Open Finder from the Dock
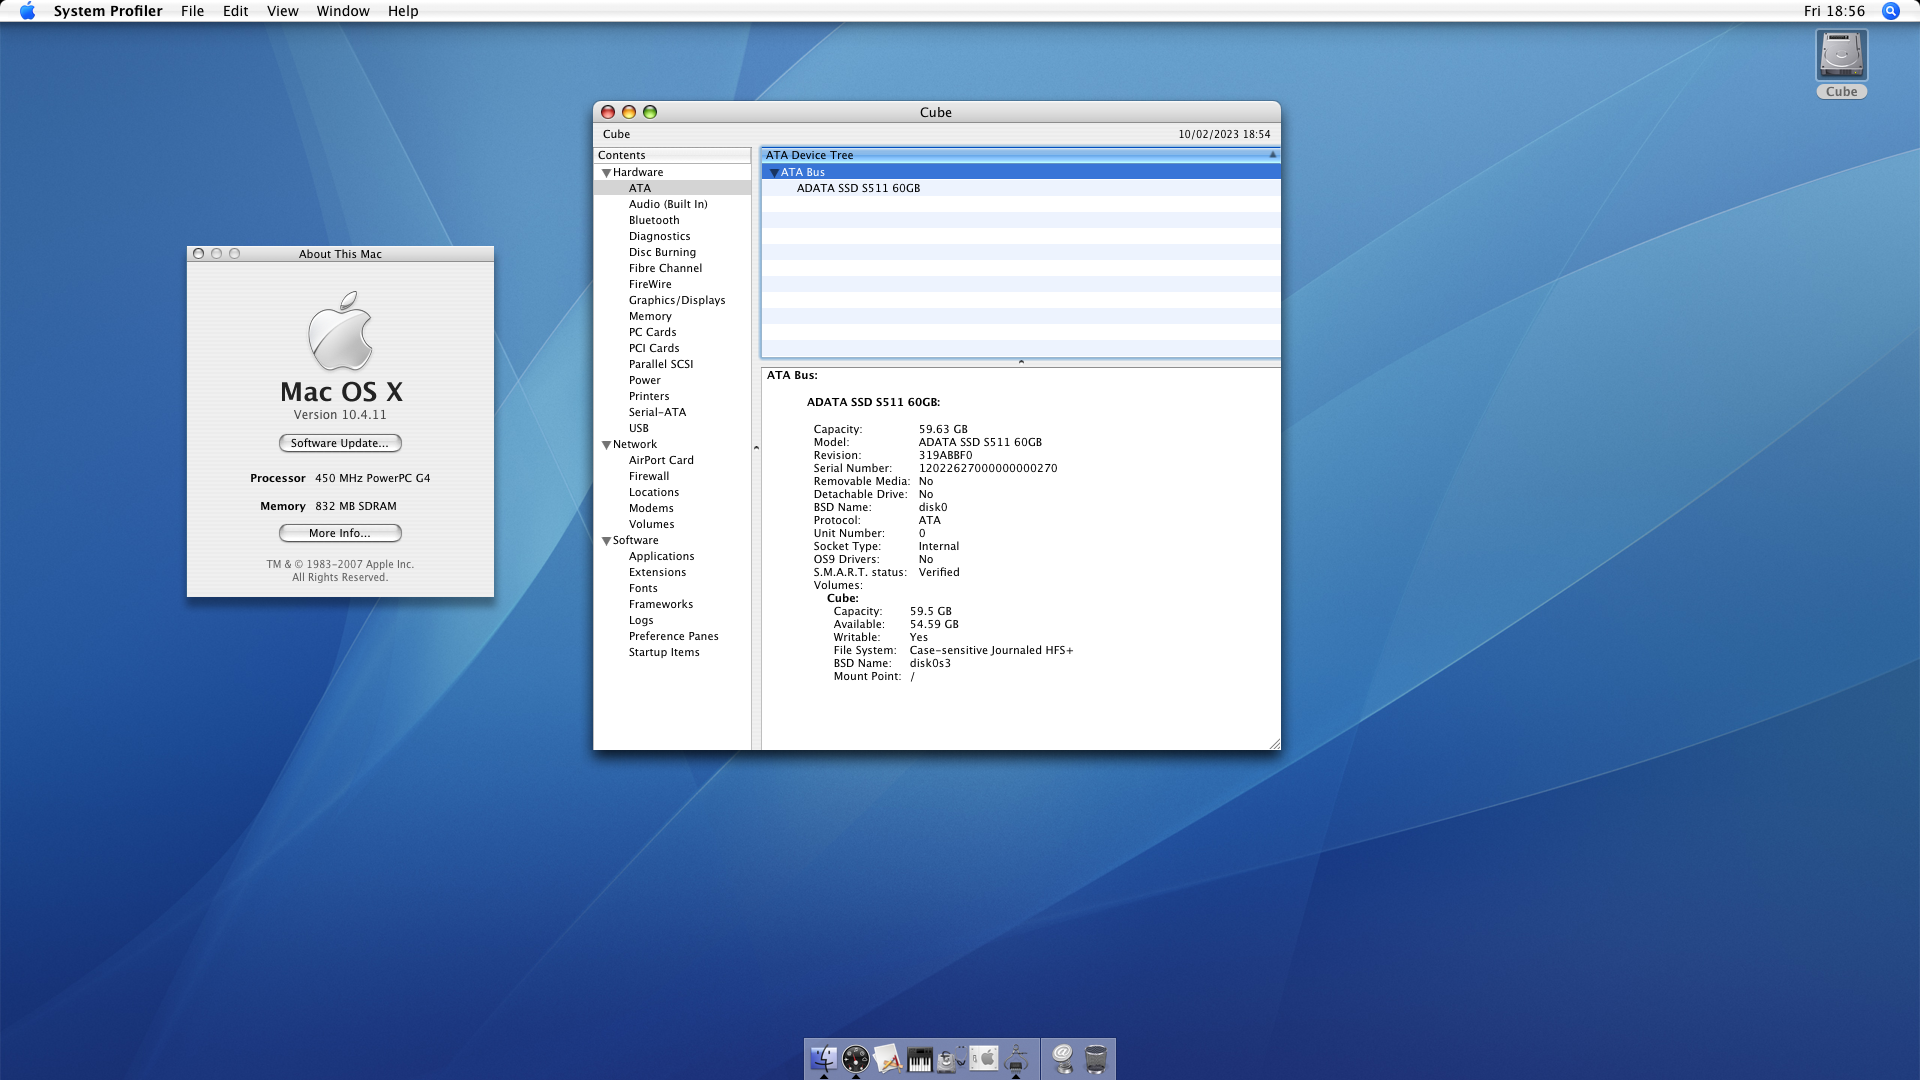 pos(824,1058)
